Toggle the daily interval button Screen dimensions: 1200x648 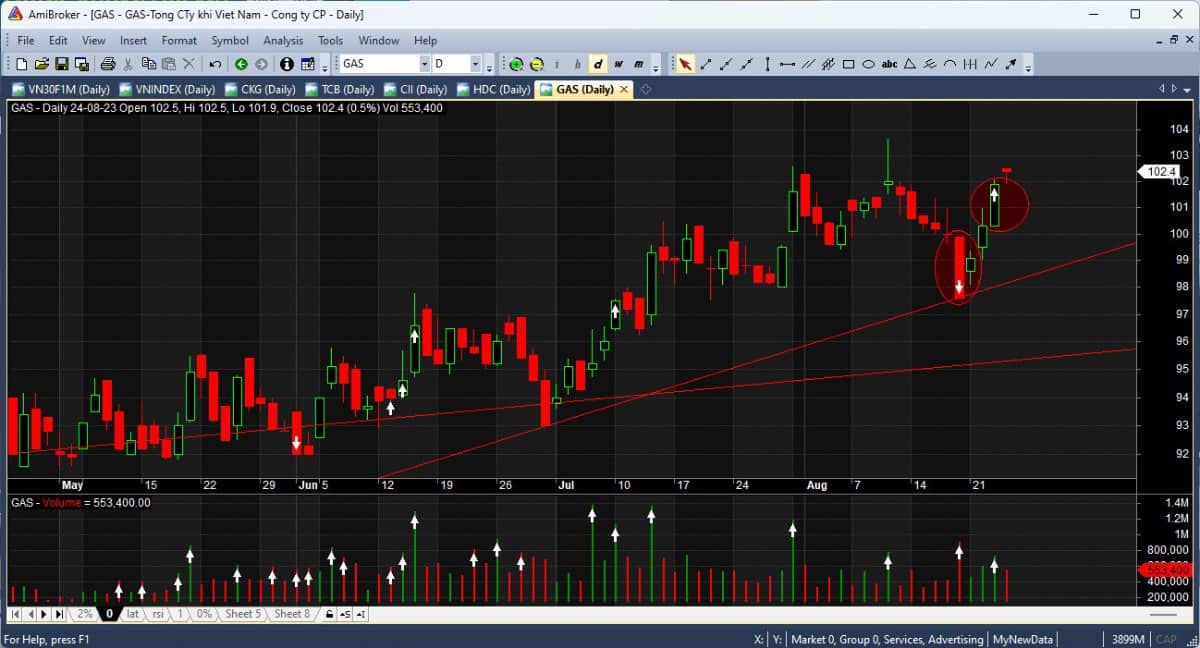[x=598, y=64]
